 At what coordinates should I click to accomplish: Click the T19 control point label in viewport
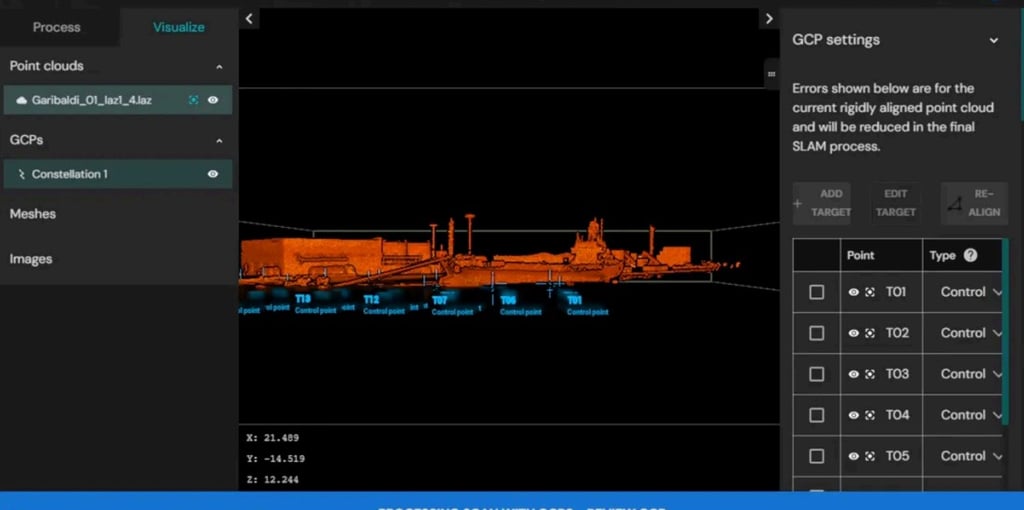(315, 304)
